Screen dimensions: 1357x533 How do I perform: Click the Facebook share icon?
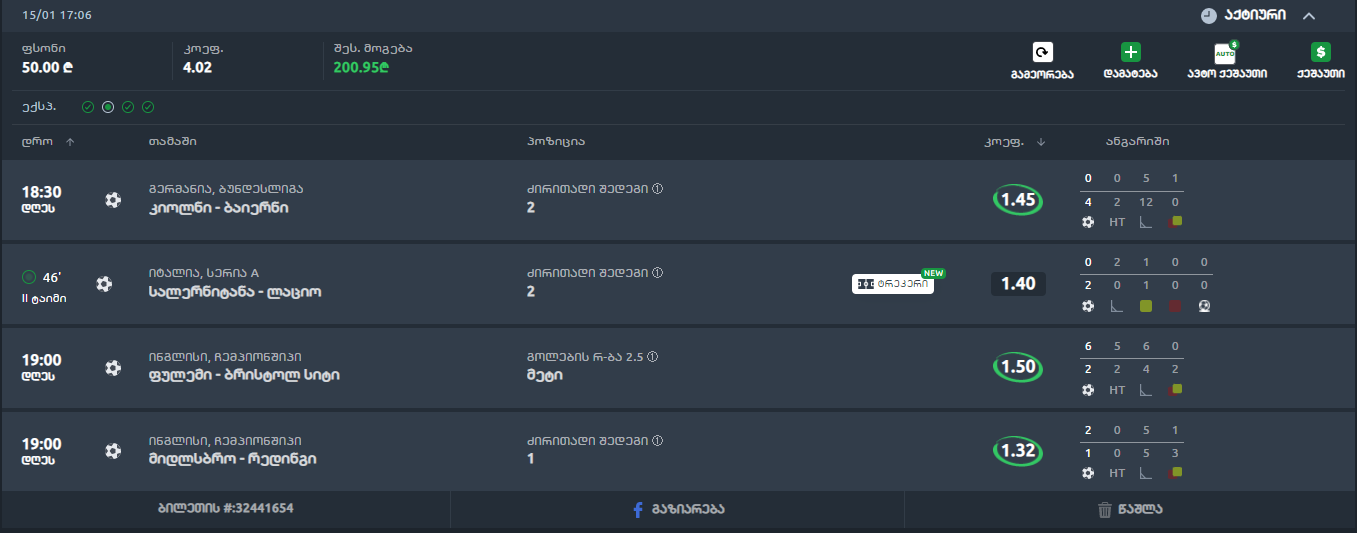pos(637,510)
